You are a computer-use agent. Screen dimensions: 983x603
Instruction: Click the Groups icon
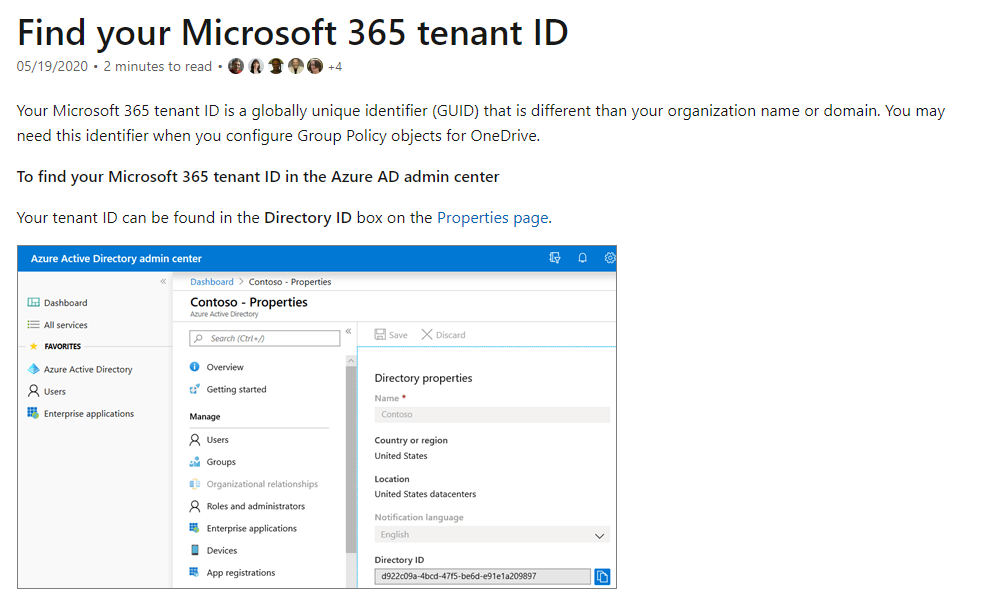point(195,462)
